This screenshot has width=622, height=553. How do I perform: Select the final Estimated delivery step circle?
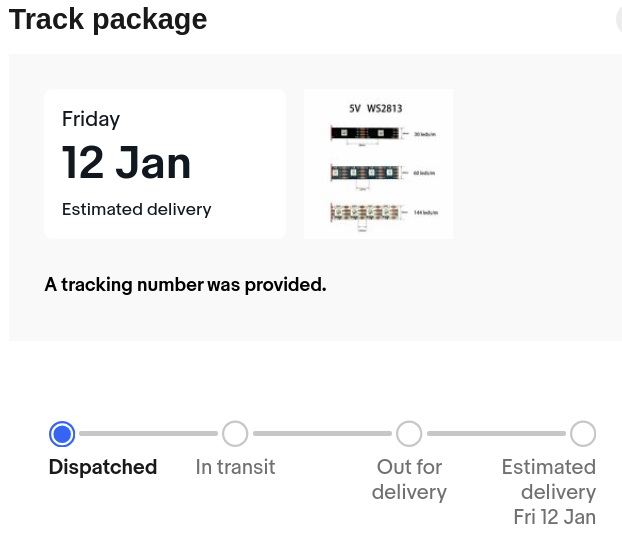pos(583,434)
